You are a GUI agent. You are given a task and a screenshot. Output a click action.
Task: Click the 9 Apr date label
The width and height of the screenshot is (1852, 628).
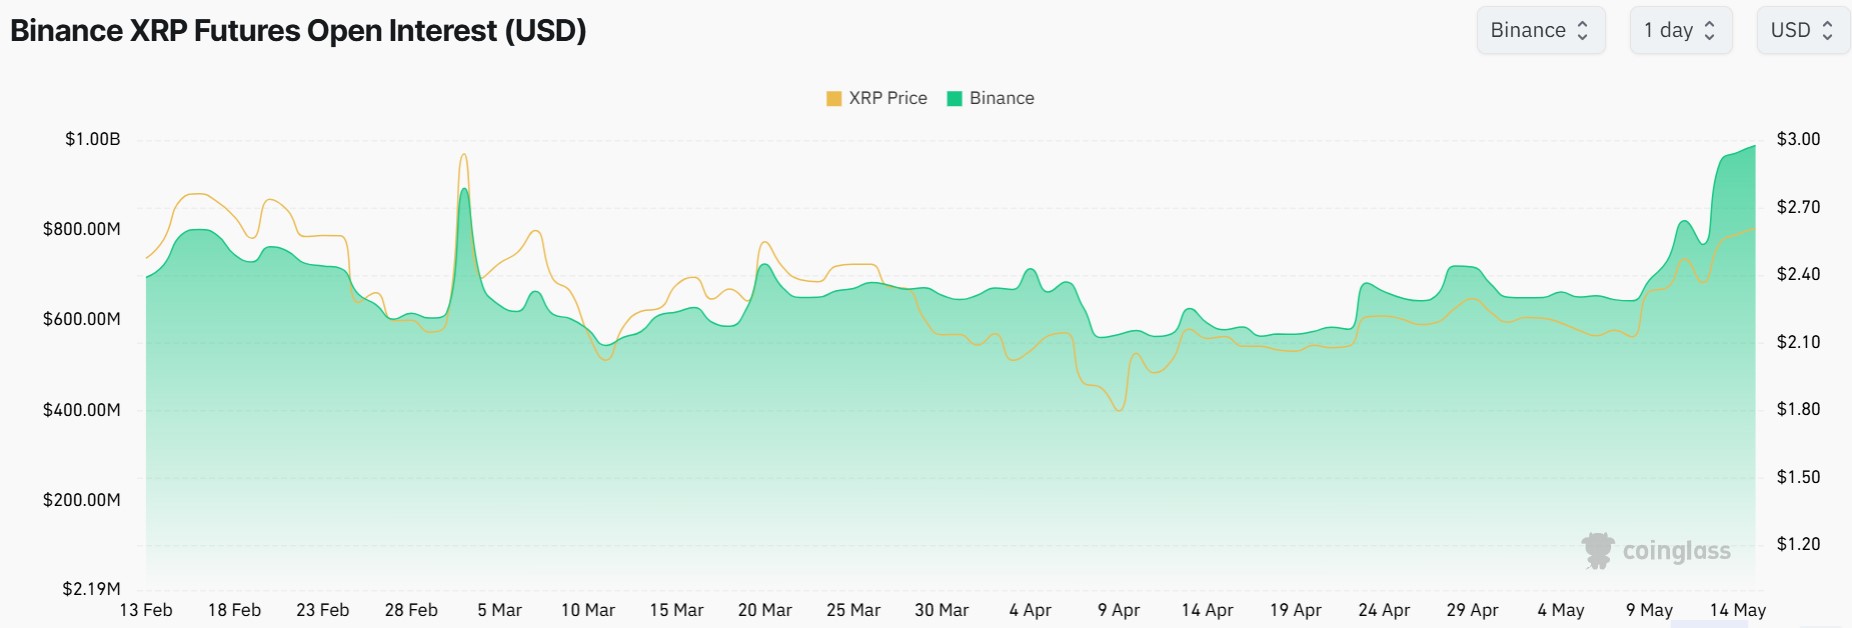pyautogui.click(x=1119, y=610)
